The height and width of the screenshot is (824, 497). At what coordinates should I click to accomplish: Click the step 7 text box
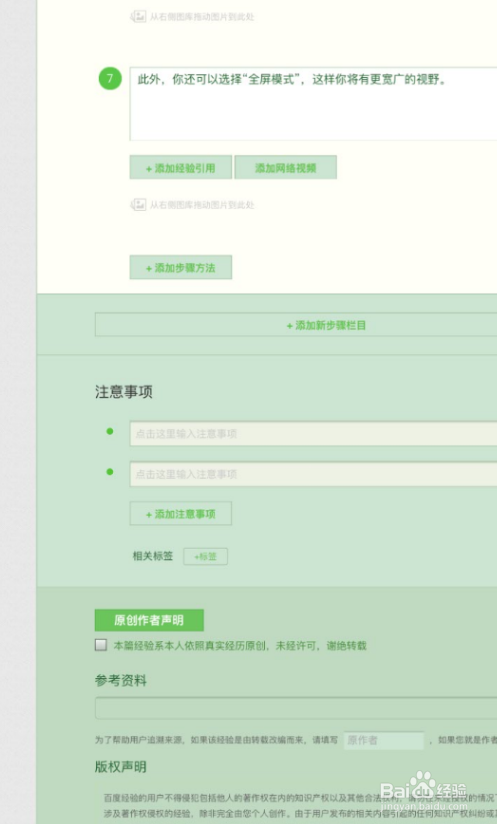[313, 104]
